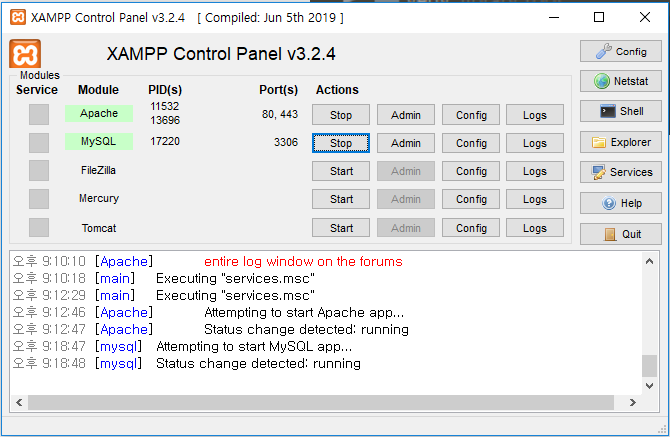Open the Tomcat Config menu

click(471, 228)
